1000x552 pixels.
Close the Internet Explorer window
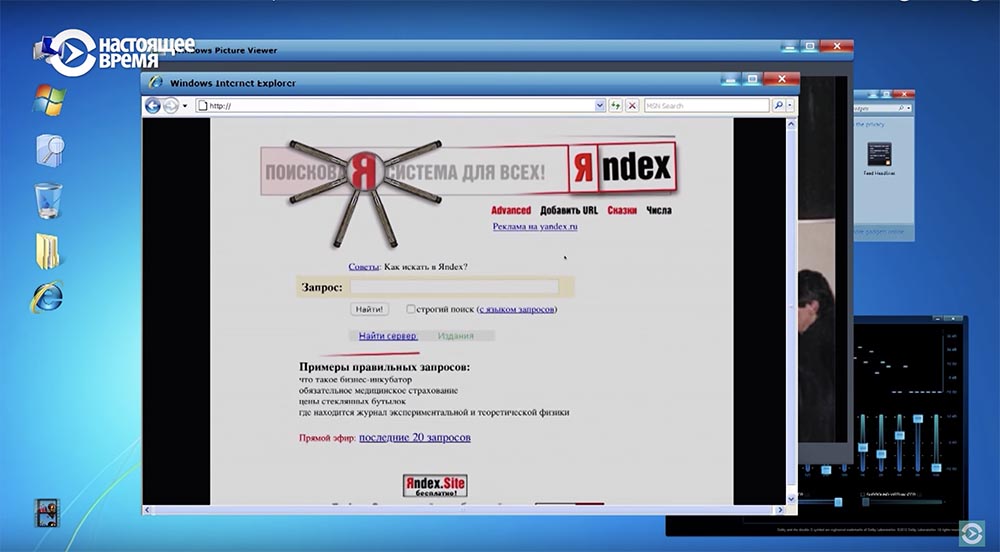point(782,79)
